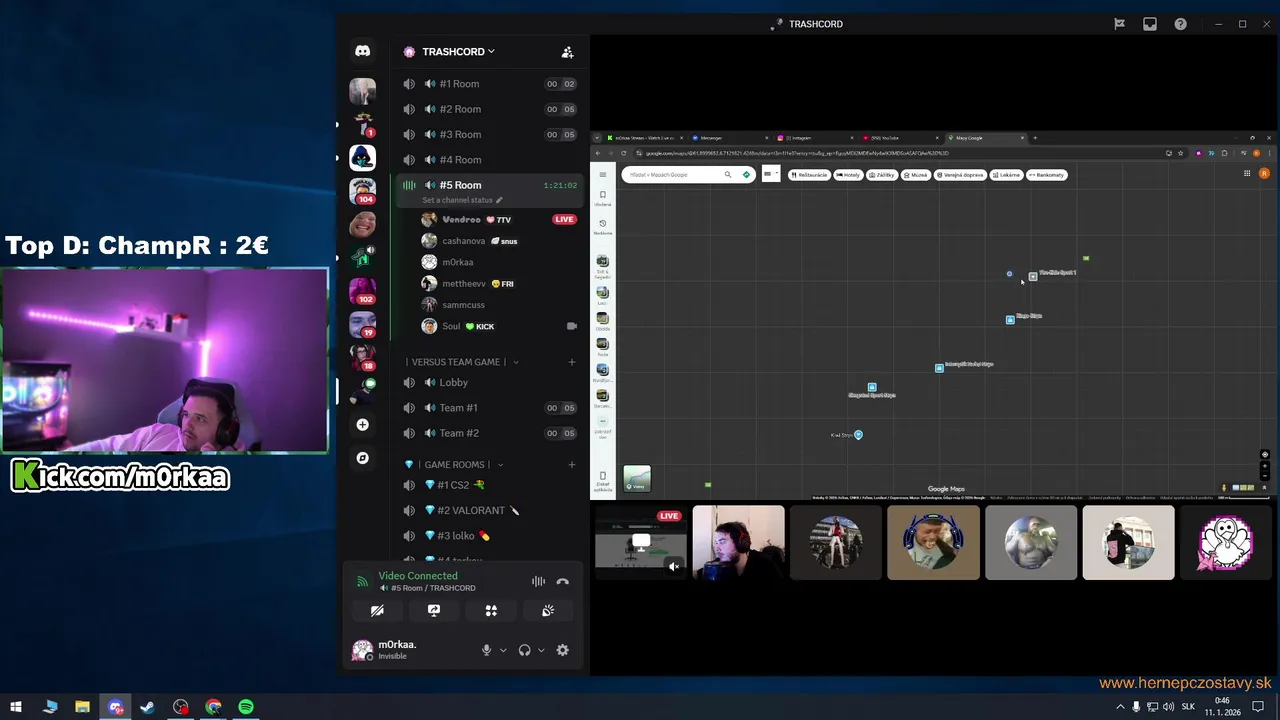The image size is (1280, 720).
Task: Join the #3 Room voice channel
Action: 489,134
